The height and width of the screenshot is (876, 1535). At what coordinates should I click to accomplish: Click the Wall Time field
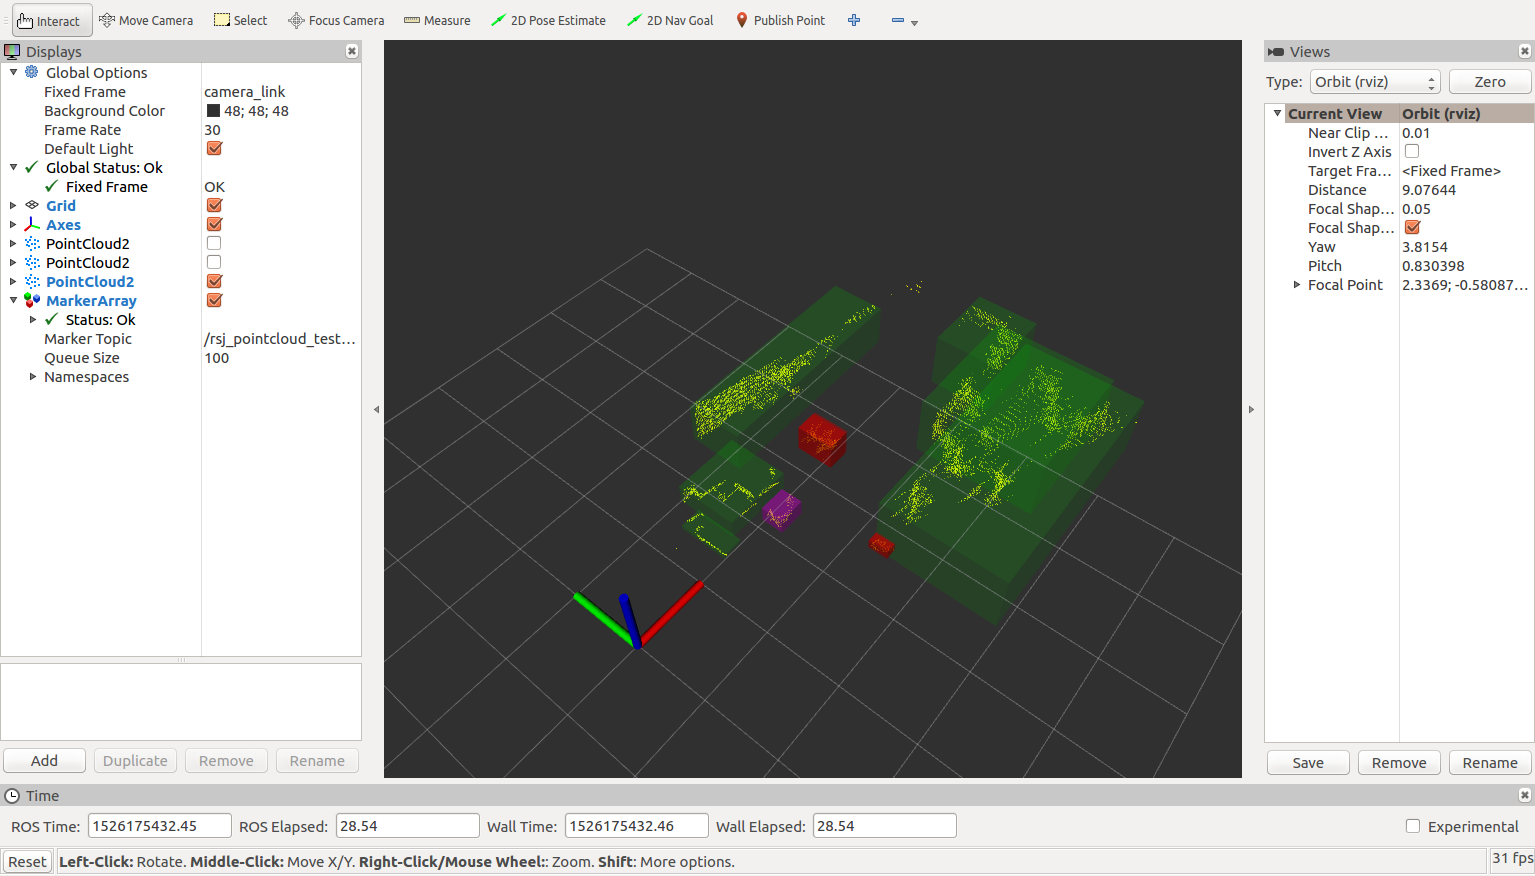coord(637,826)
